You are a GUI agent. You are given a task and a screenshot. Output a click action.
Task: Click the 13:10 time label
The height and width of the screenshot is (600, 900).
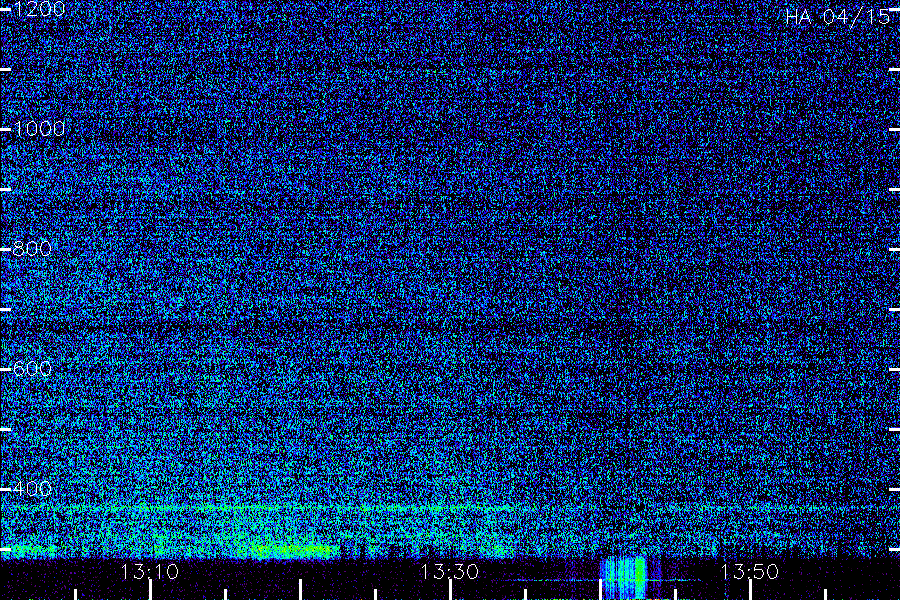click(150, 572)
